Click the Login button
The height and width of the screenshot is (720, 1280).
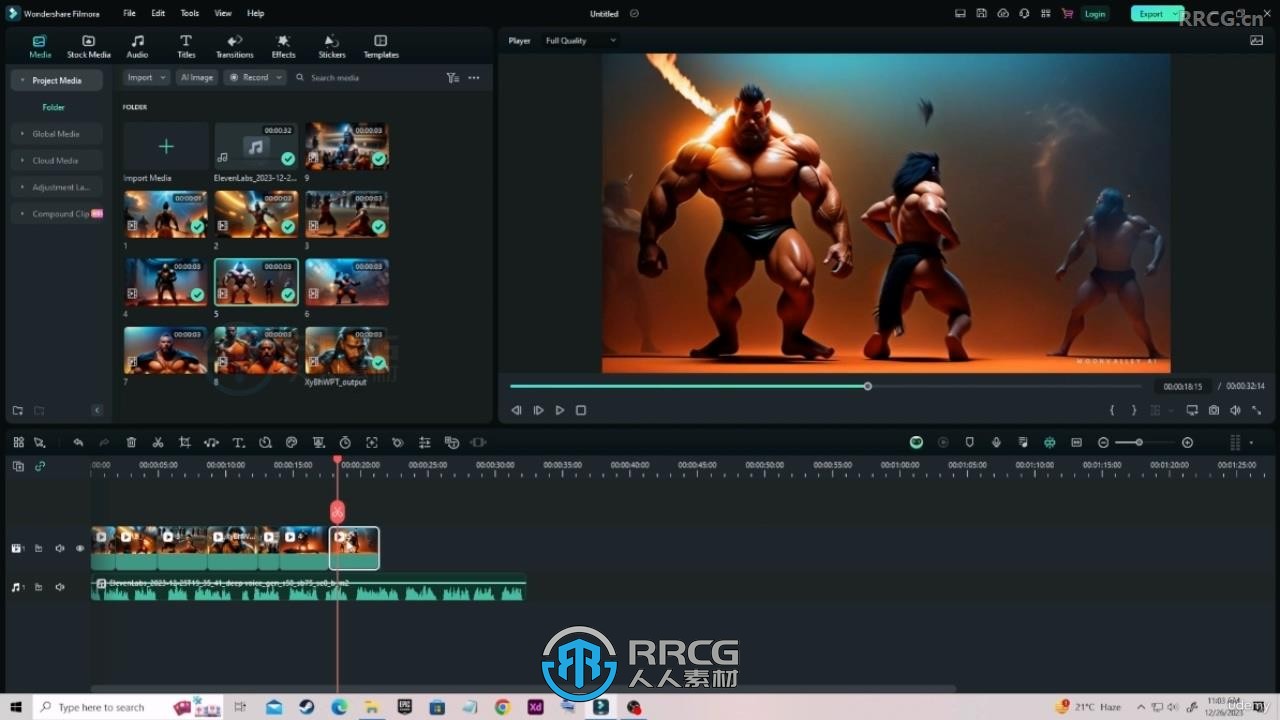(x=1095, y=13)
